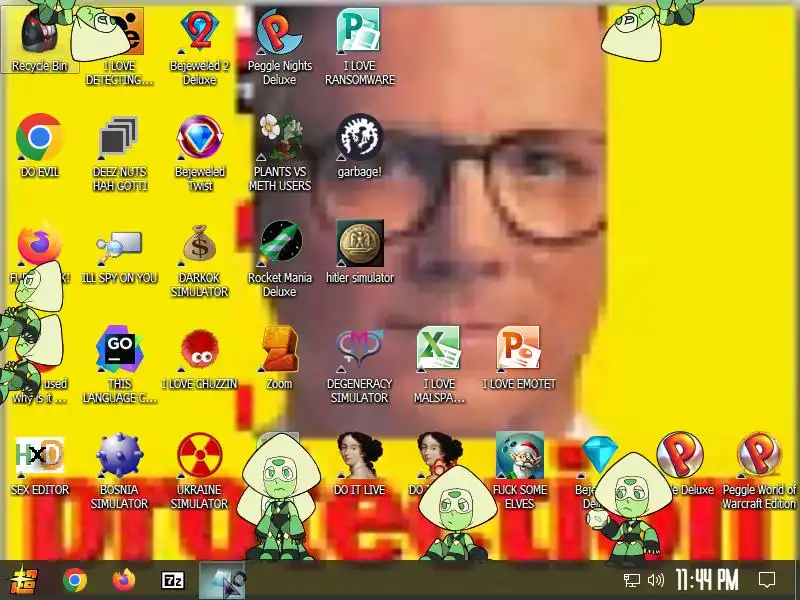
Task: Open the PLANTS VS METH USERS shortcut
Action: coord(280,153)
